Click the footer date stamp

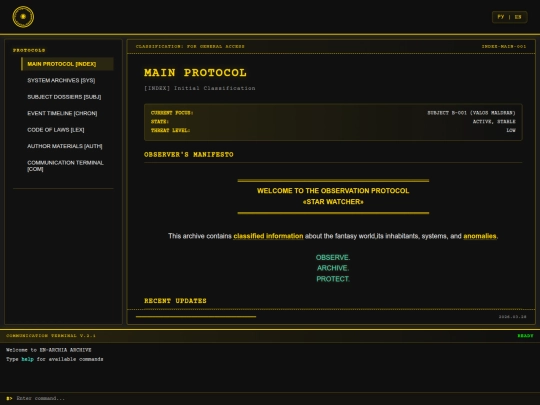(512, 317)
